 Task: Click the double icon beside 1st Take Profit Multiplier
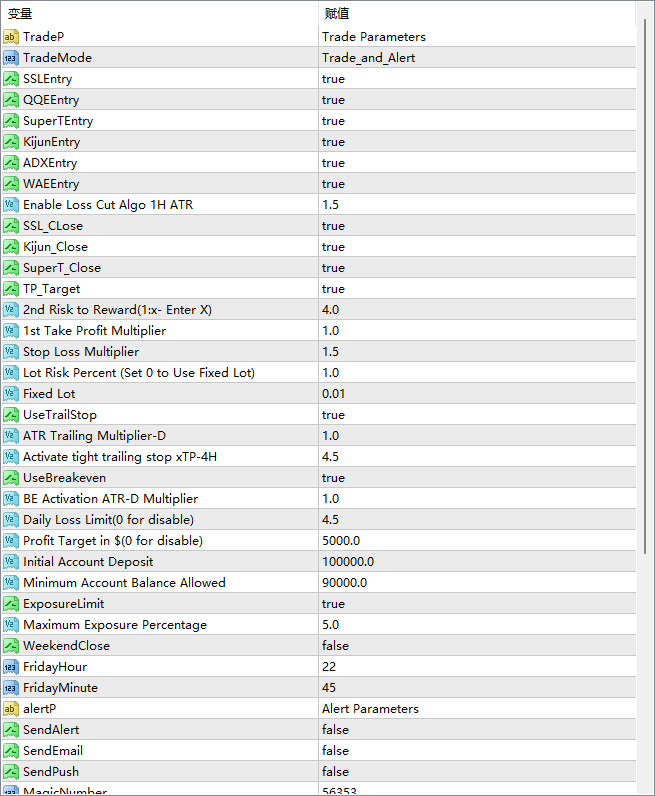click(x=11, y=330)
